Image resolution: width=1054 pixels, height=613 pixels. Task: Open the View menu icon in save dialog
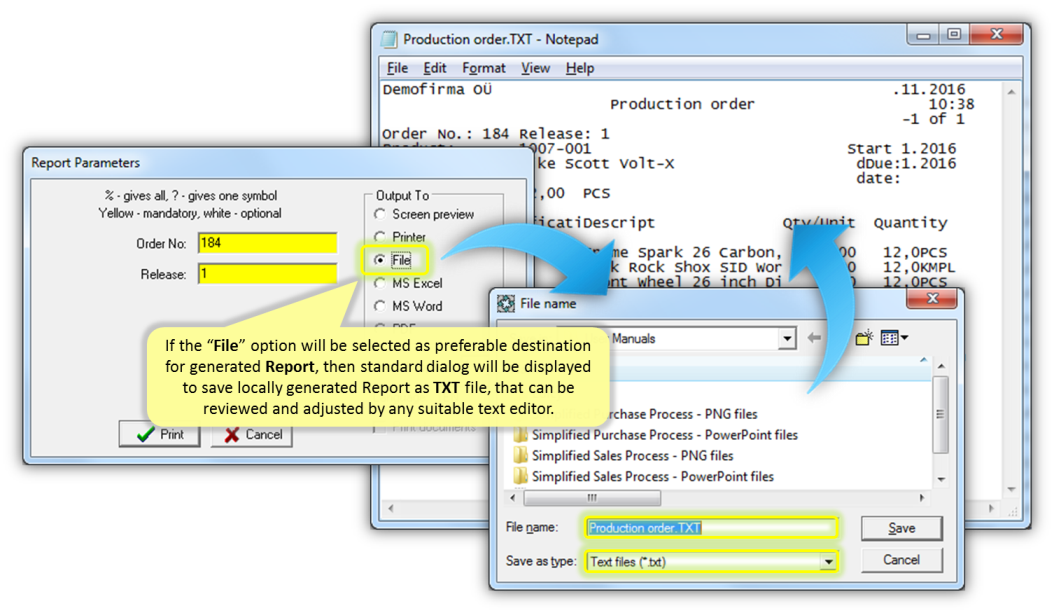point(894,337)
